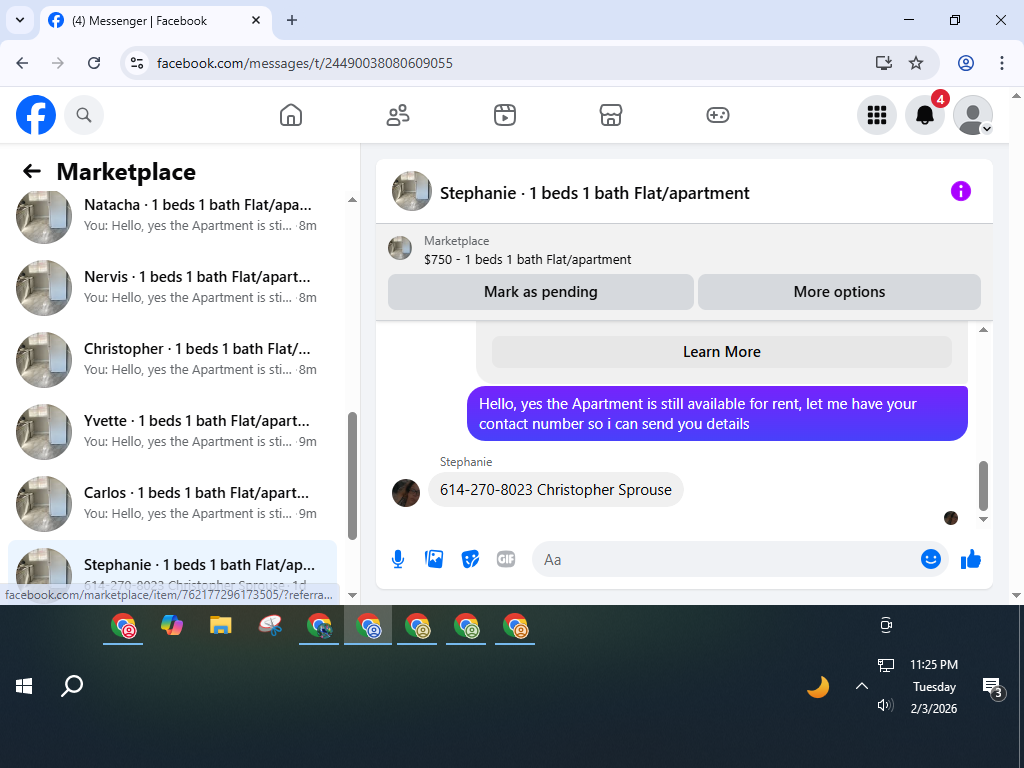
Task: Click Stephanie's chat header listing picture
Action: coord(411,191)
